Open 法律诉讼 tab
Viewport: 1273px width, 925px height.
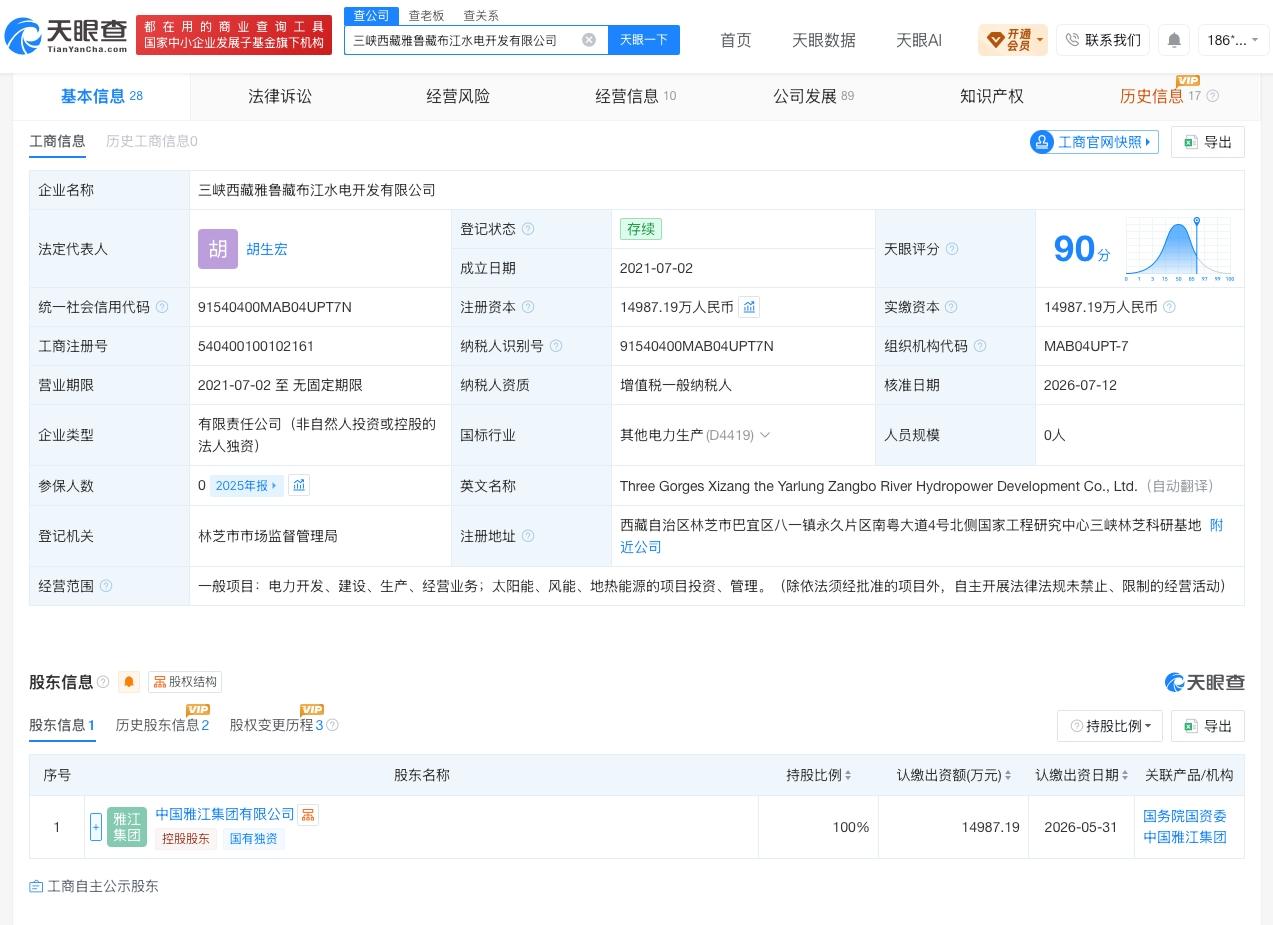click(280, 96)
